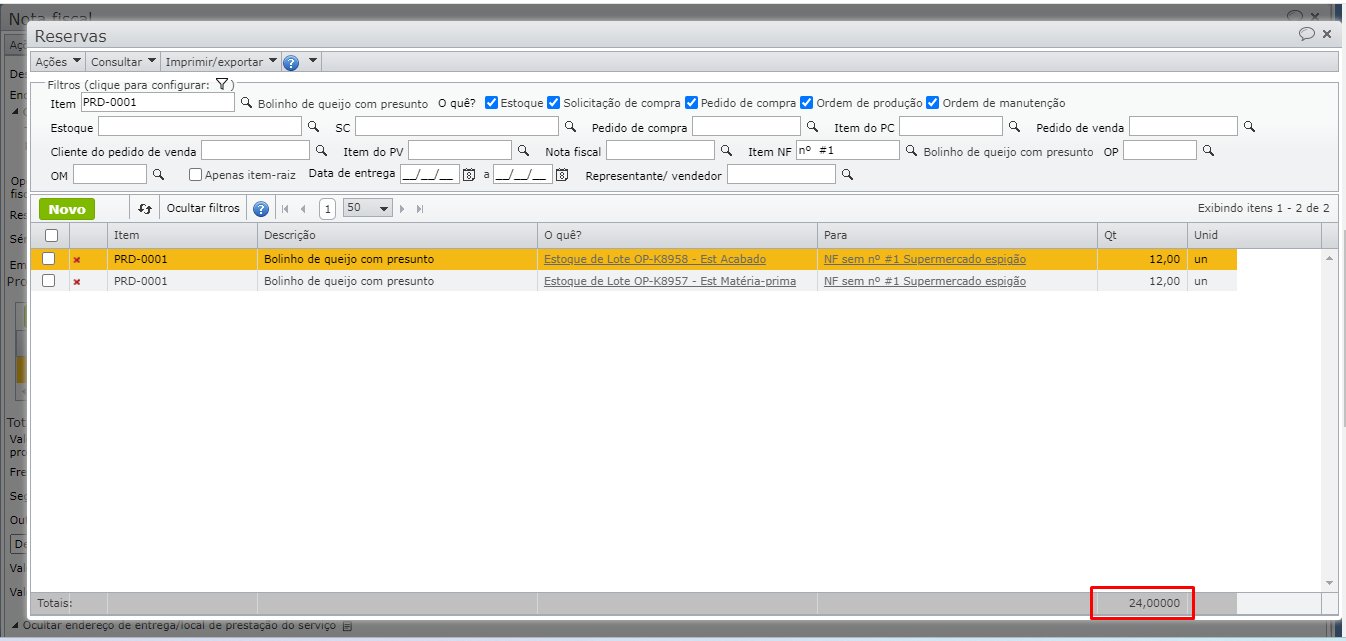
Task: Enable the Apenas item-raiz checkbox
Action: (196, 174)
